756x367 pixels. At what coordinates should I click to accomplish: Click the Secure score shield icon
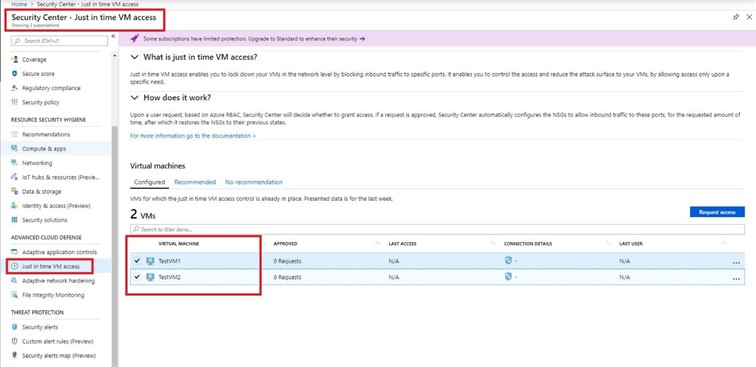click(x=14, y=74)
